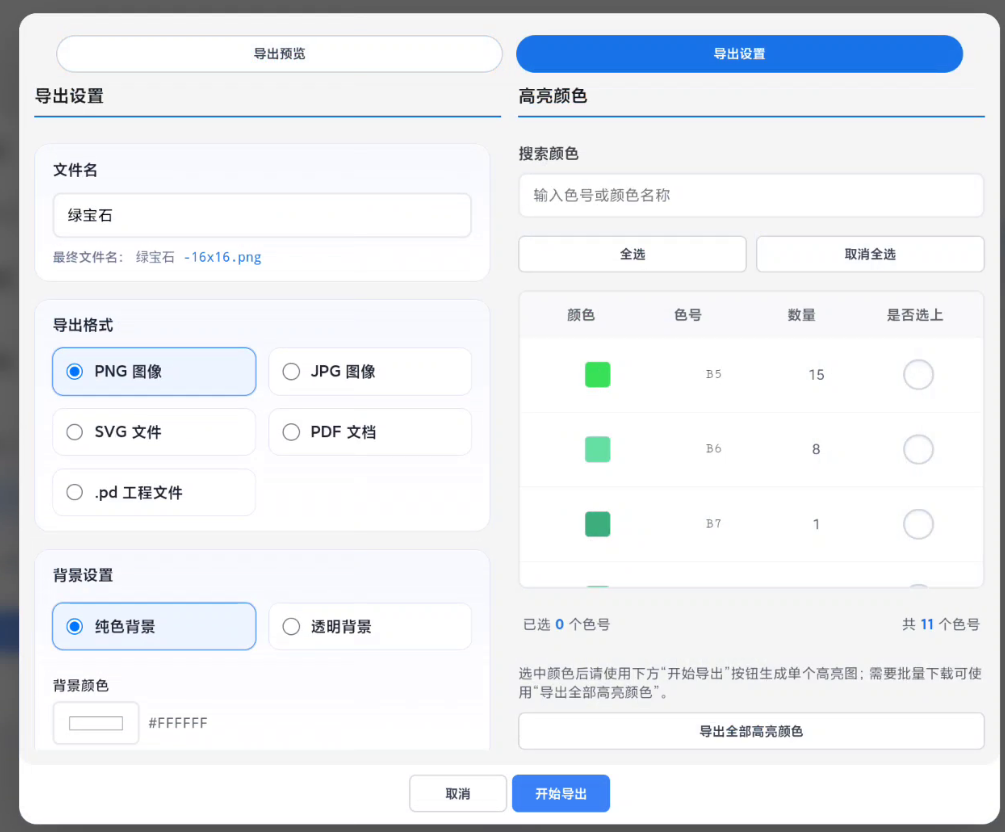Click the 取消全选 button

(x=869, y=254)
